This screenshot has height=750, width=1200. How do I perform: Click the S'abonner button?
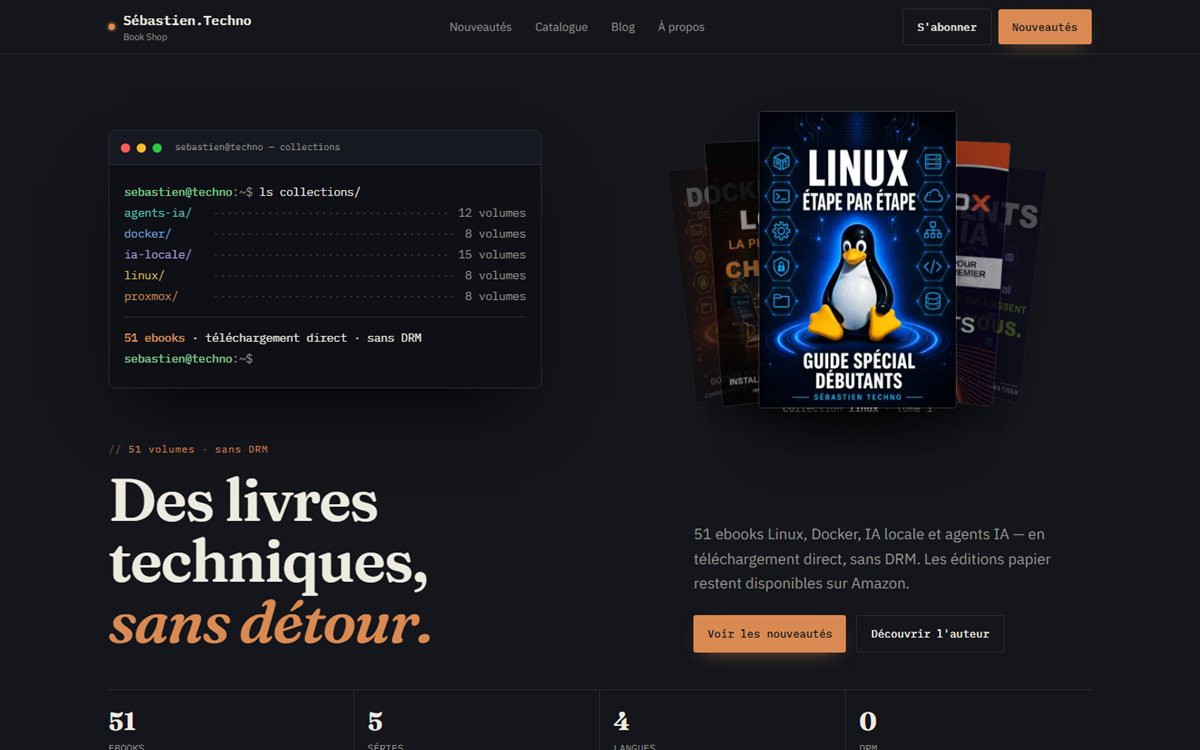point(947,27)
